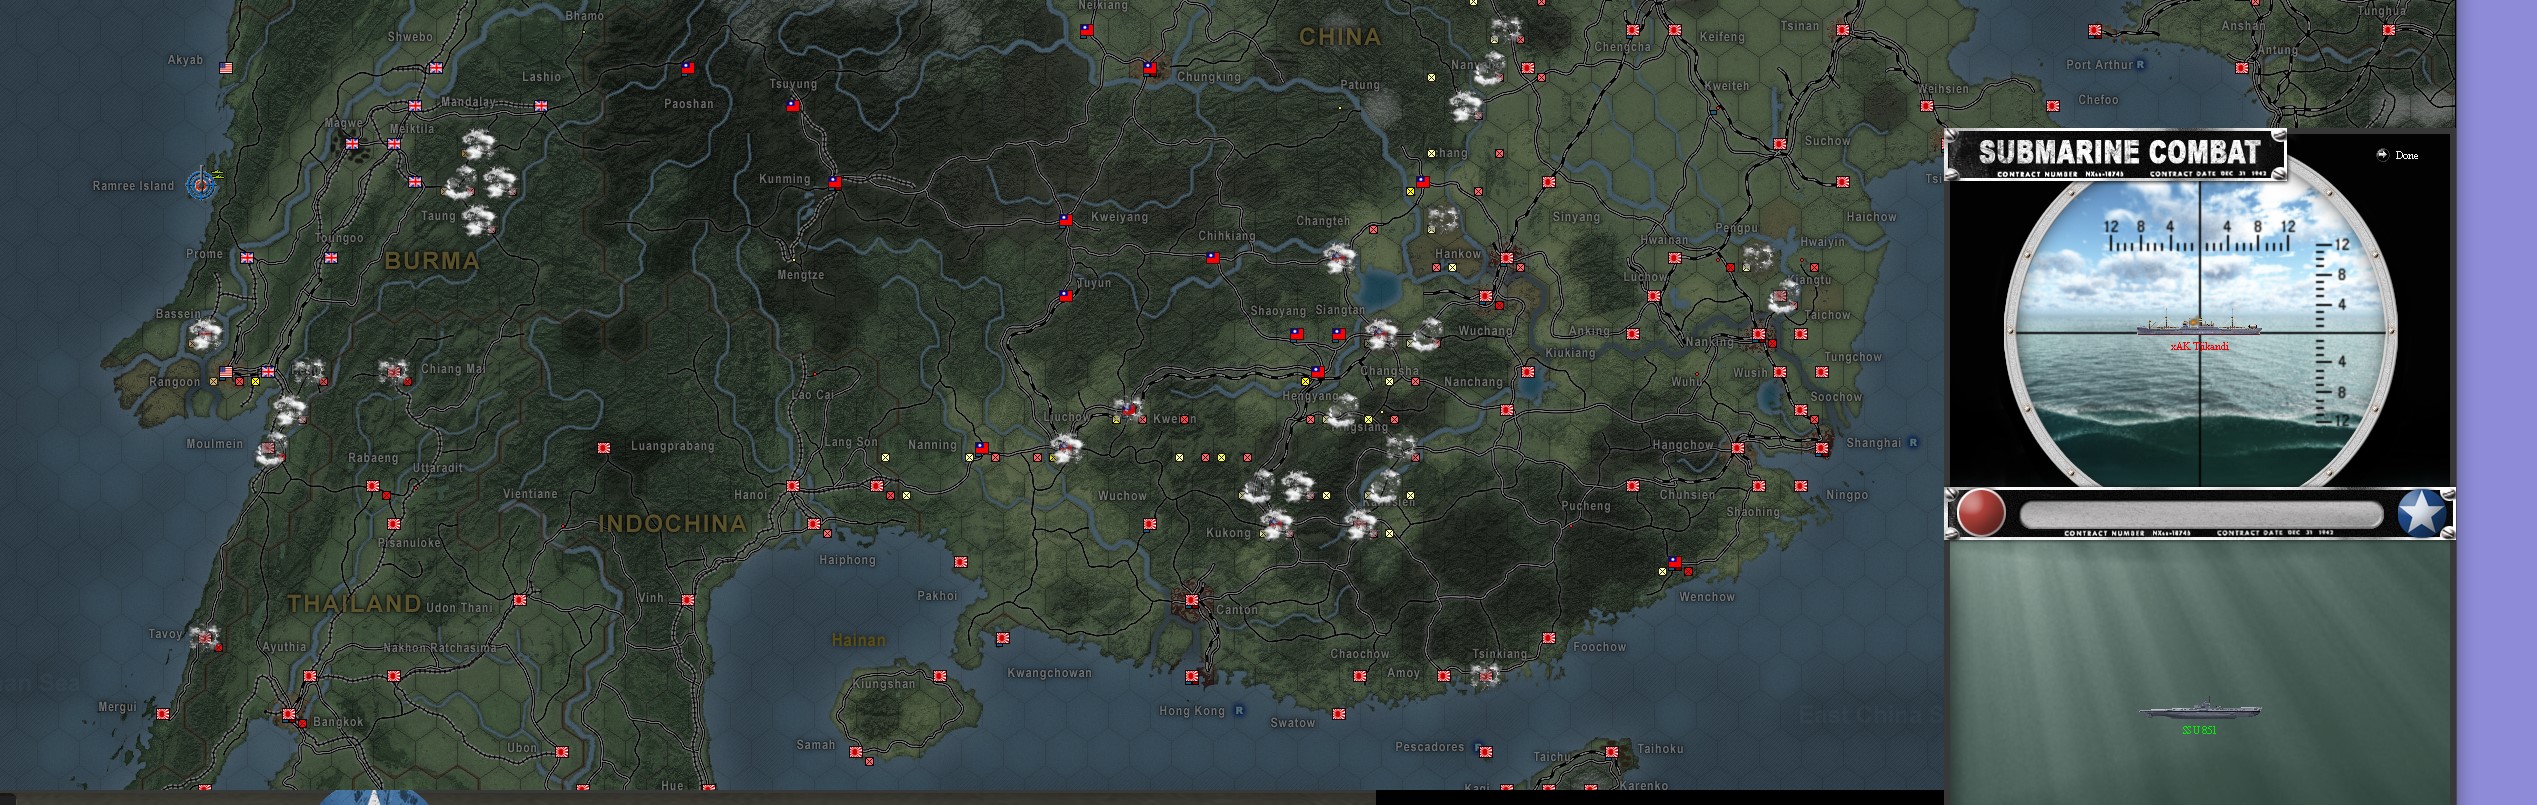Click the INDOCHINA region label
Viewport: 2537px width, 805px height.
click(x=672, y=523)
